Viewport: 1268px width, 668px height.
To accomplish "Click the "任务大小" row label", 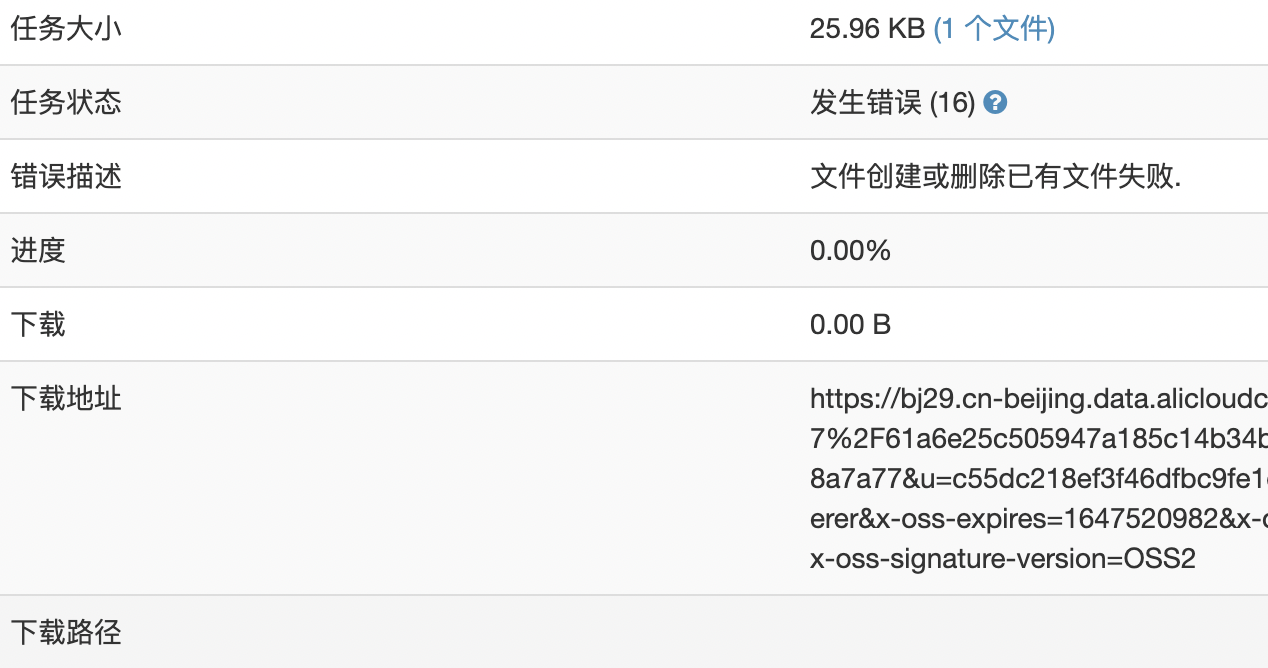I will click(64, 28).
